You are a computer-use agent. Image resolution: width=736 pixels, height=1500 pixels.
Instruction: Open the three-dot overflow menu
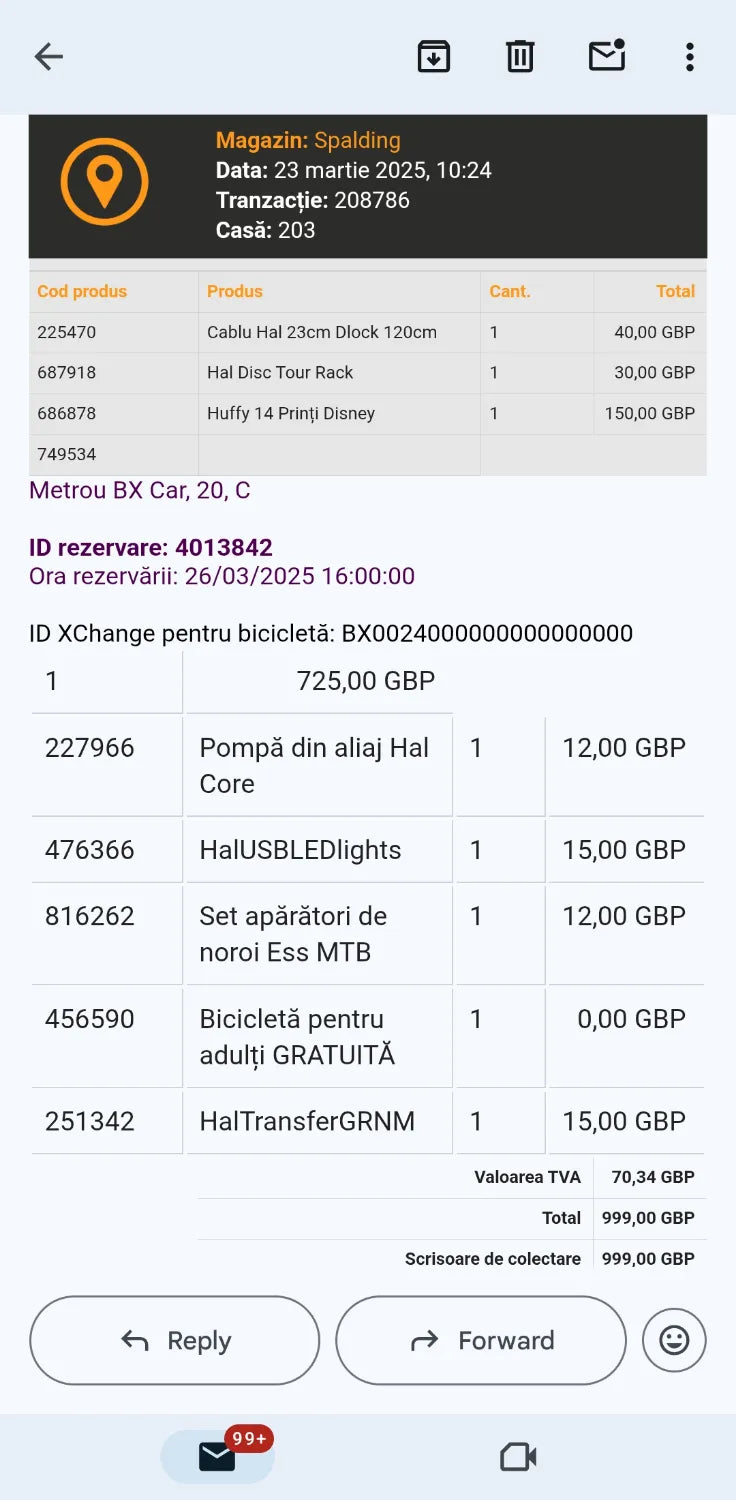click(x=689, y=57)
